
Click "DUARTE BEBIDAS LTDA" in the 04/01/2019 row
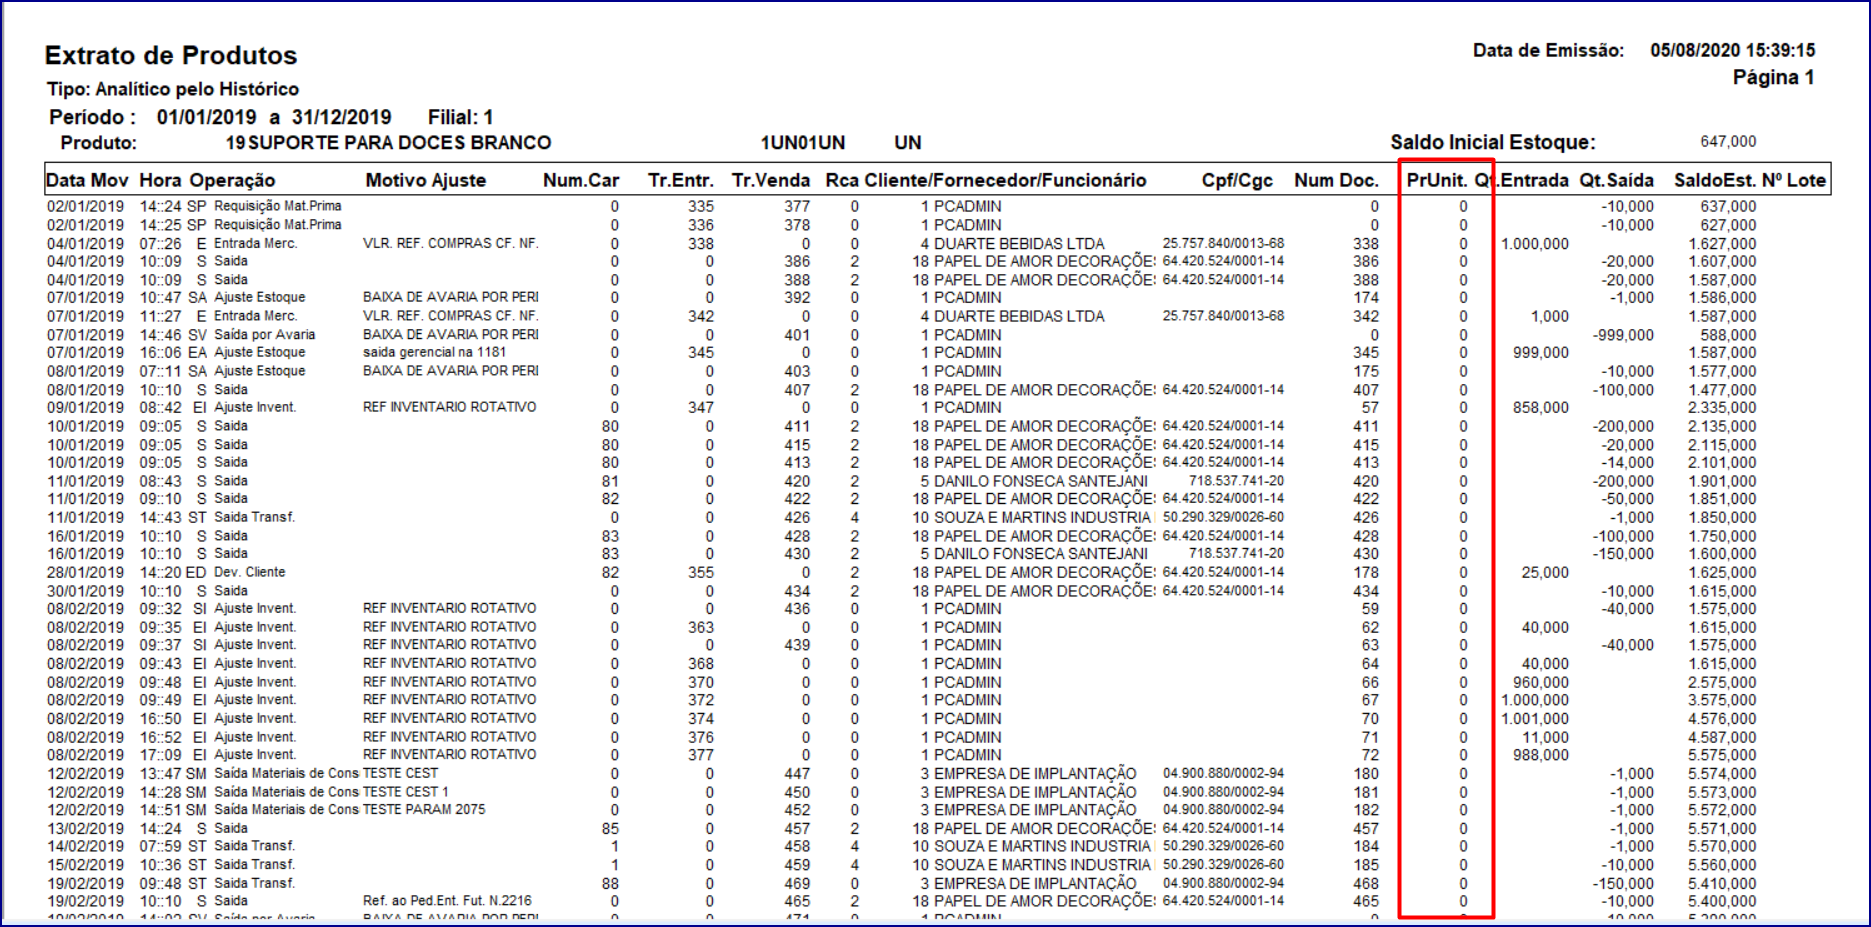click(1019, 244)
